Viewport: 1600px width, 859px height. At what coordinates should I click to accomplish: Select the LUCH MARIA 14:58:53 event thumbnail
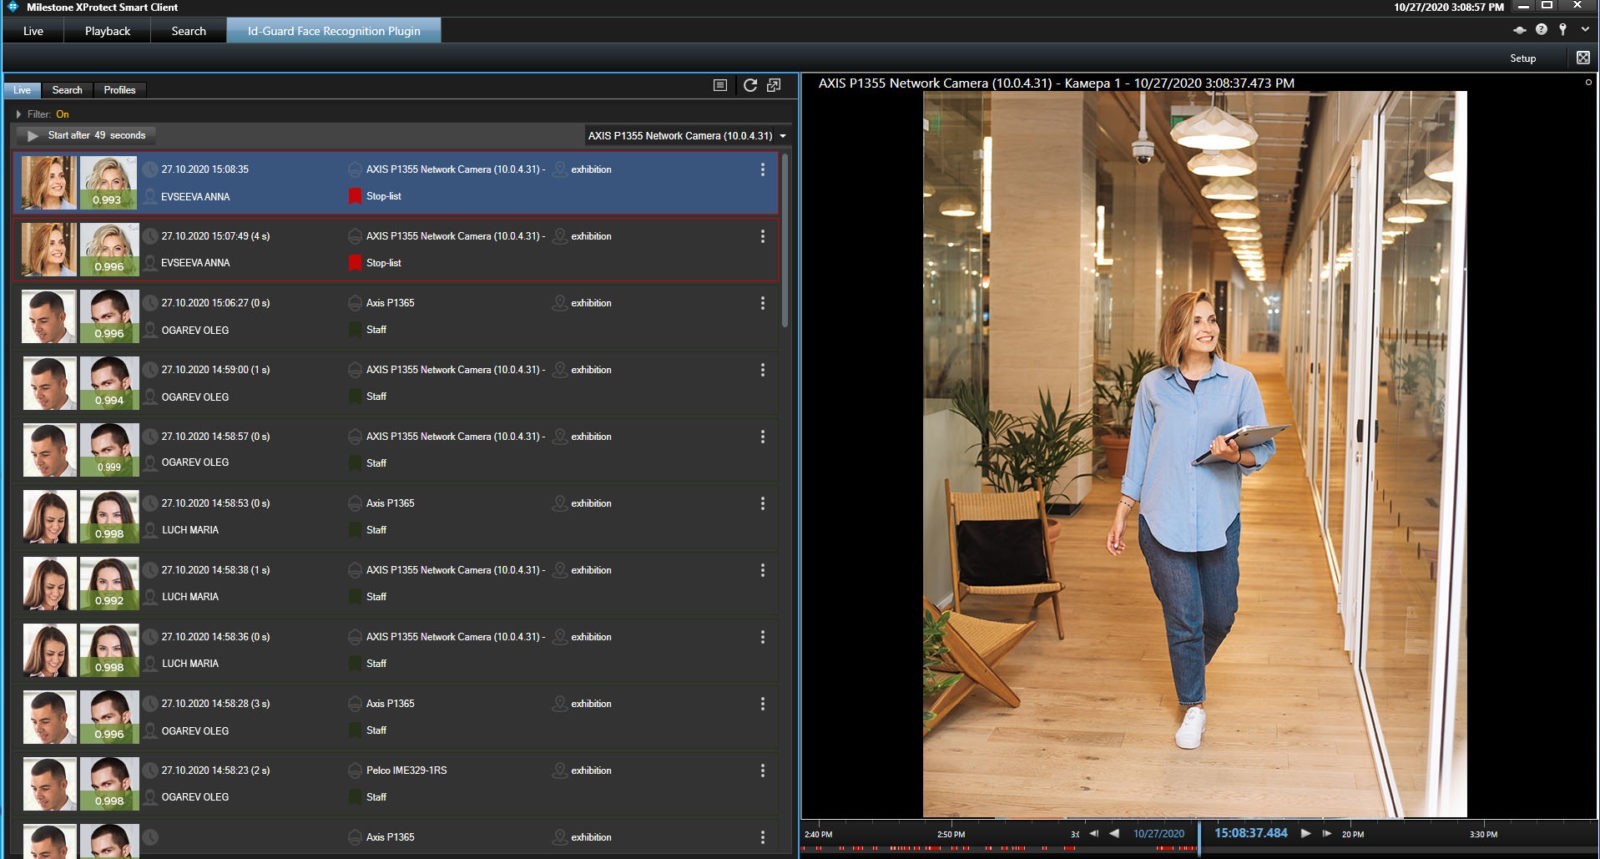click(49, 516)
